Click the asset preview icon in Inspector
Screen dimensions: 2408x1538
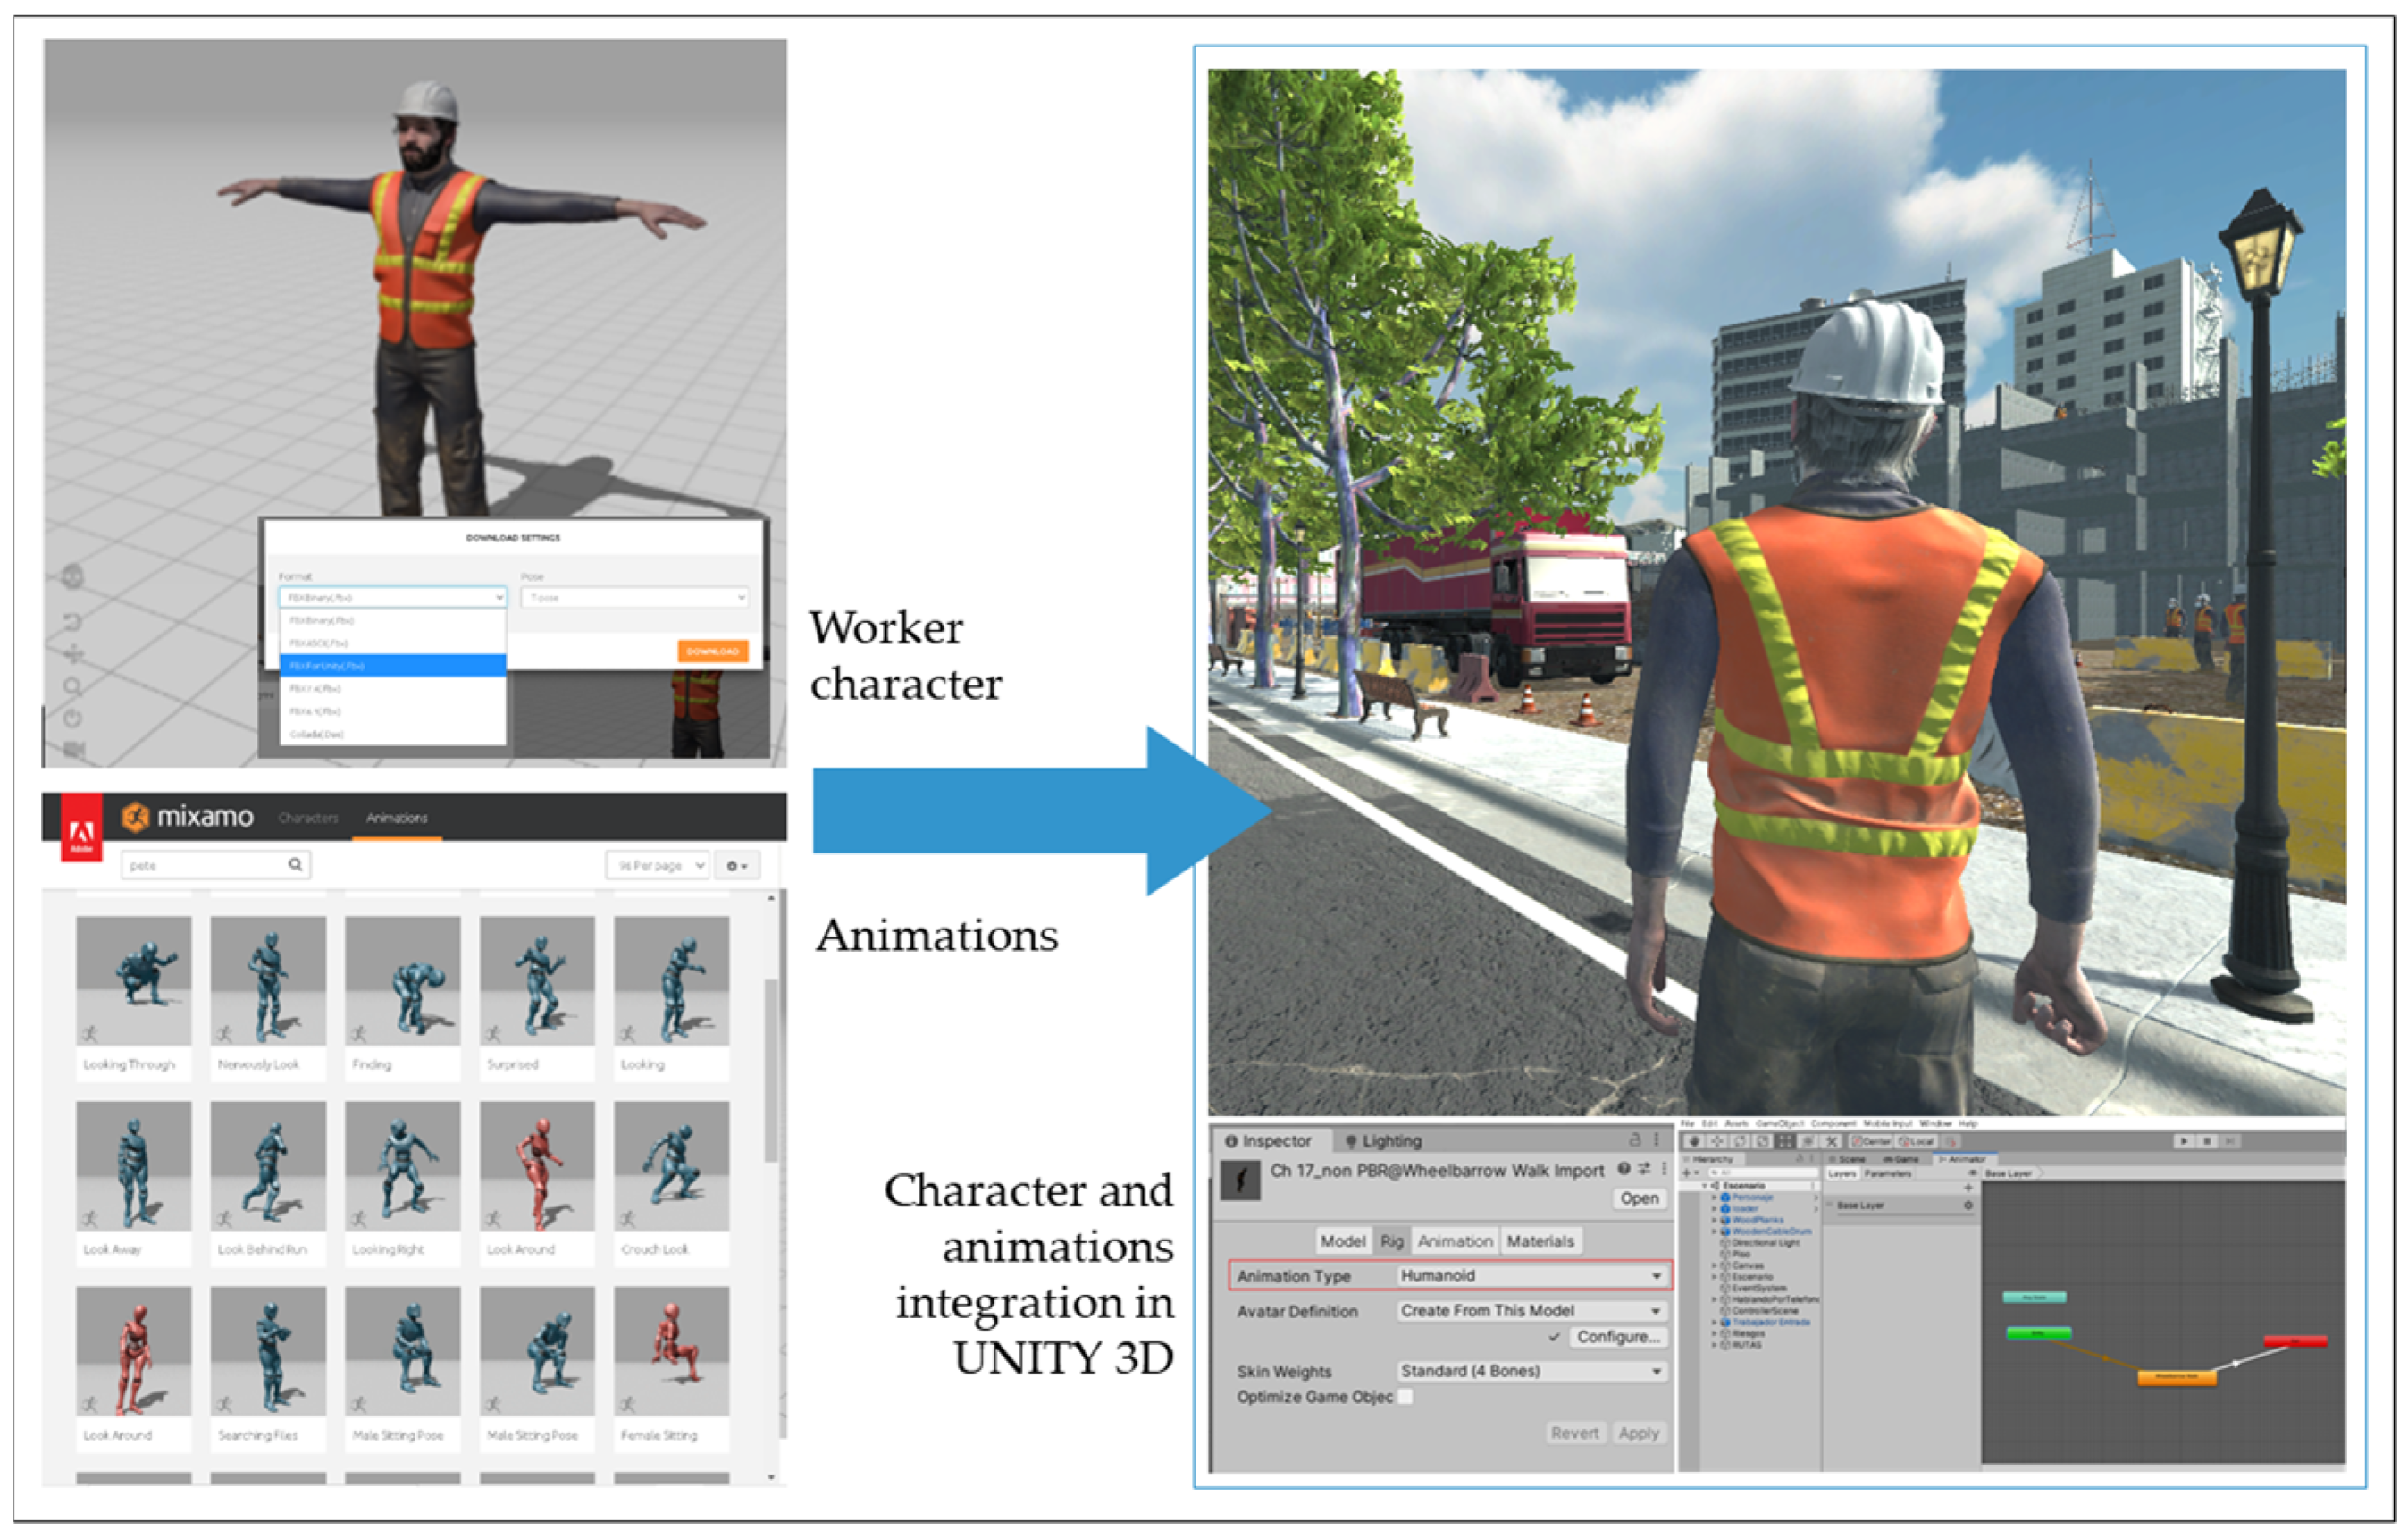pyautogui.click(x=1241, y=1181)
